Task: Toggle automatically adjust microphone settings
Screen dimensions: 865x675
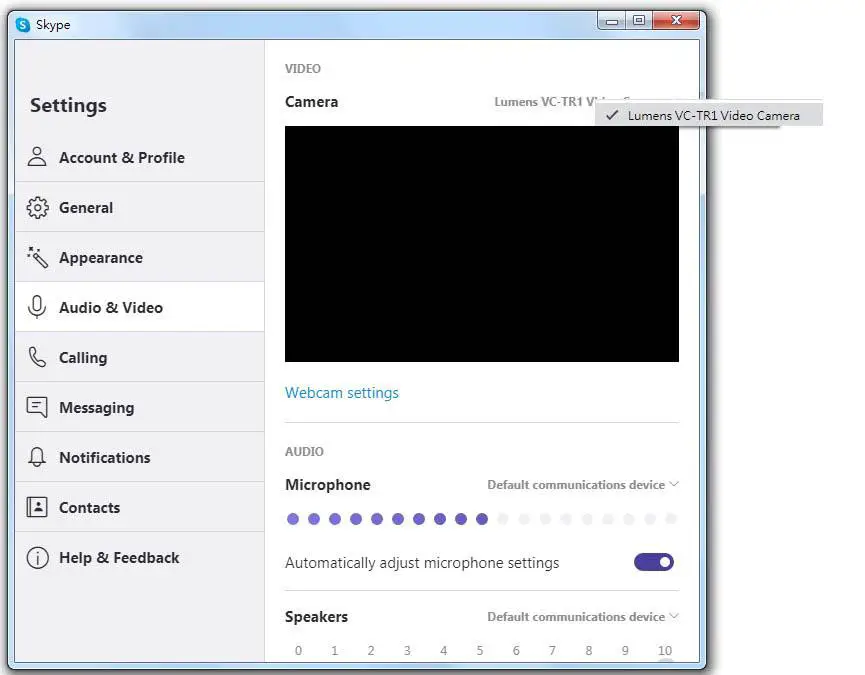Action: (x=653, y=562)
